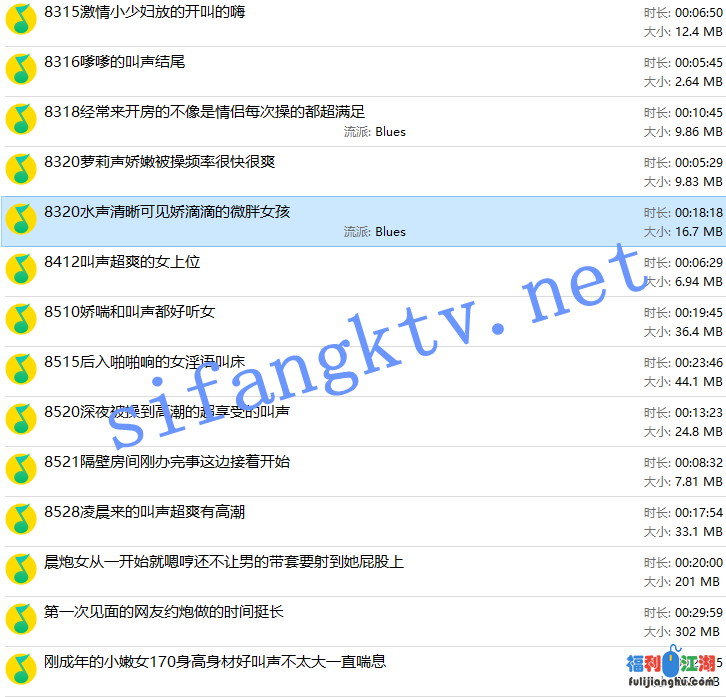The image size is (726, 697).
Task: Click the music icon for track 8515
Action: point(21,370)
